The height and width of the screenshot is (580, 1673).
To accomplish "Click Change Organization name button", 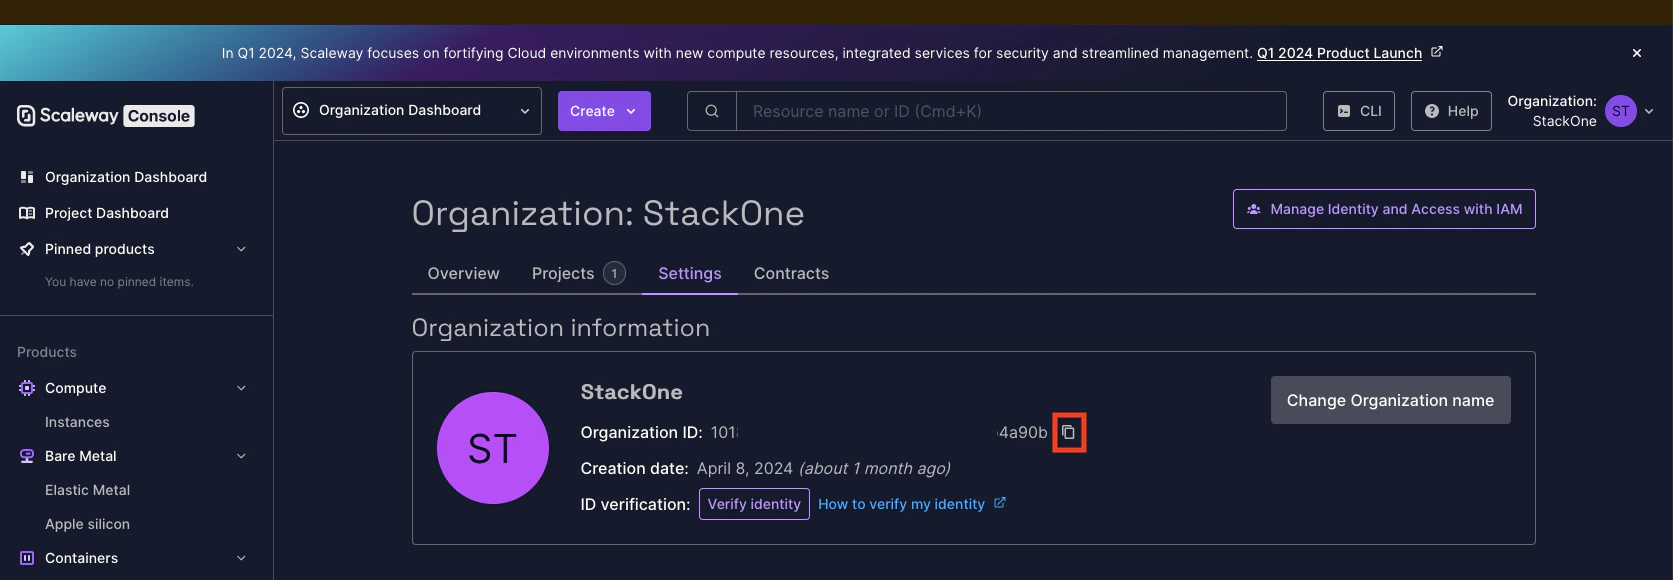I will coord(1390,400).
